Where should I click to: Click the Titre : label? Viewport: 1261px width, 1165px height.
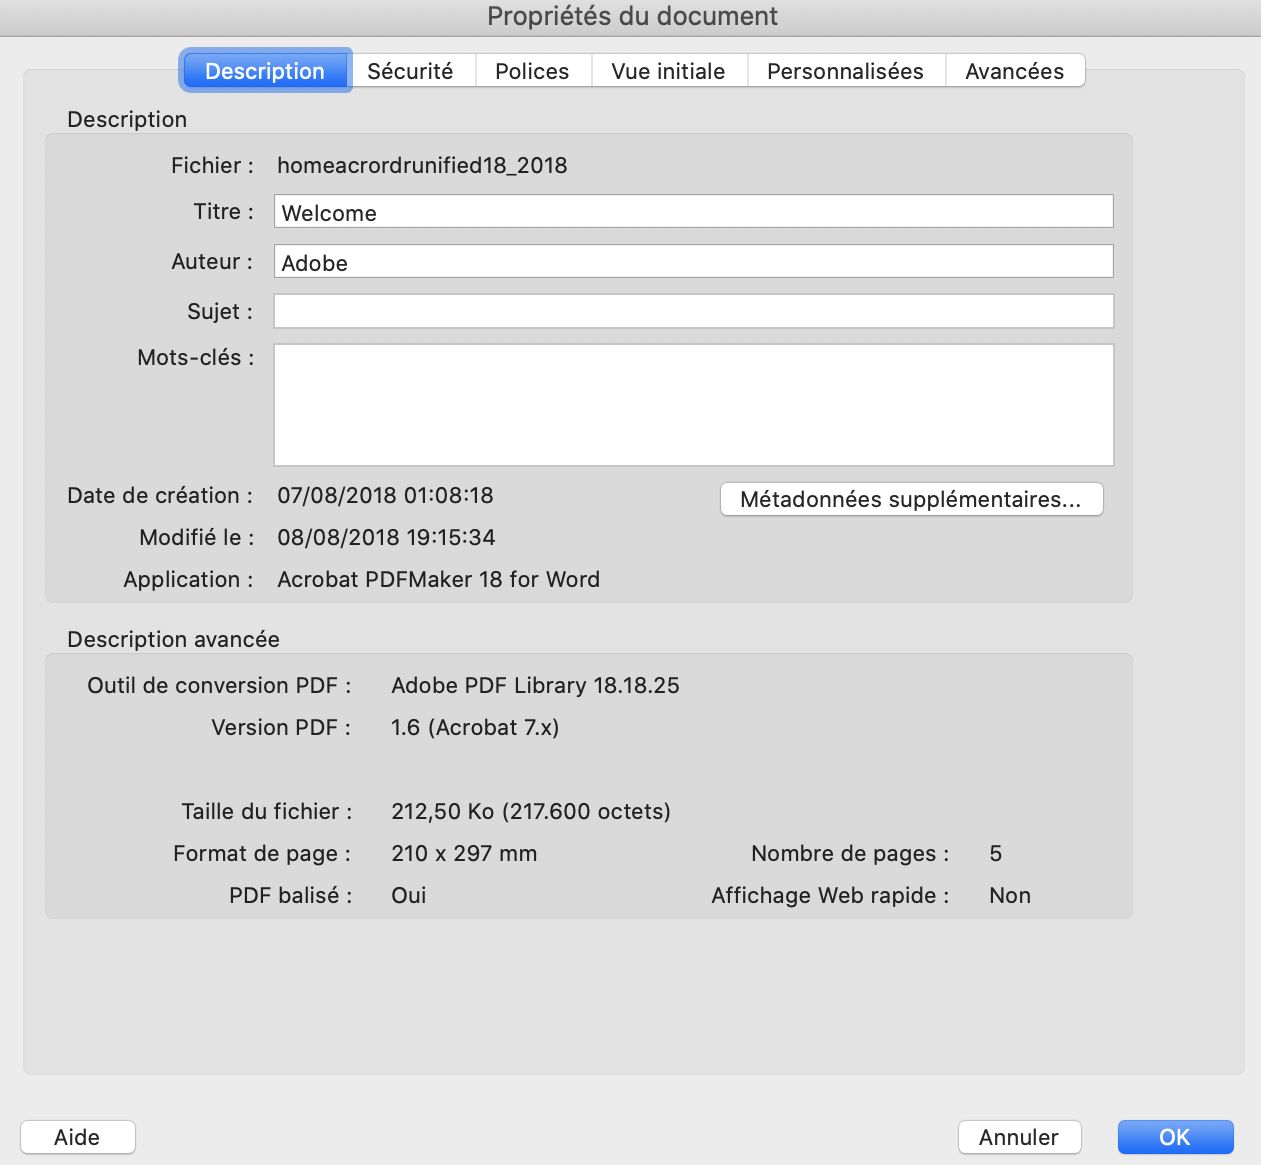[223, 211]
